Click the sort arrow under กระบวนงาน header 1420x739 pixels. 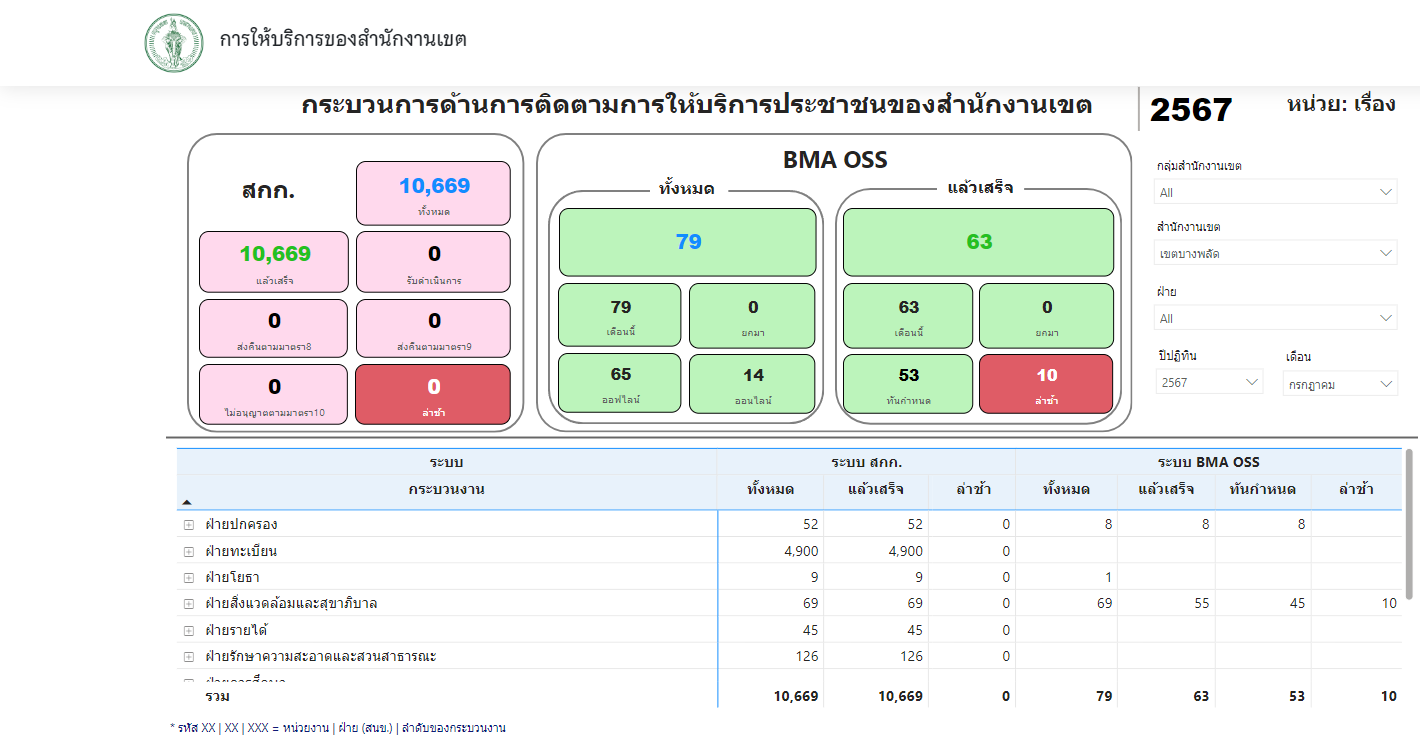[x=186, y=502]
